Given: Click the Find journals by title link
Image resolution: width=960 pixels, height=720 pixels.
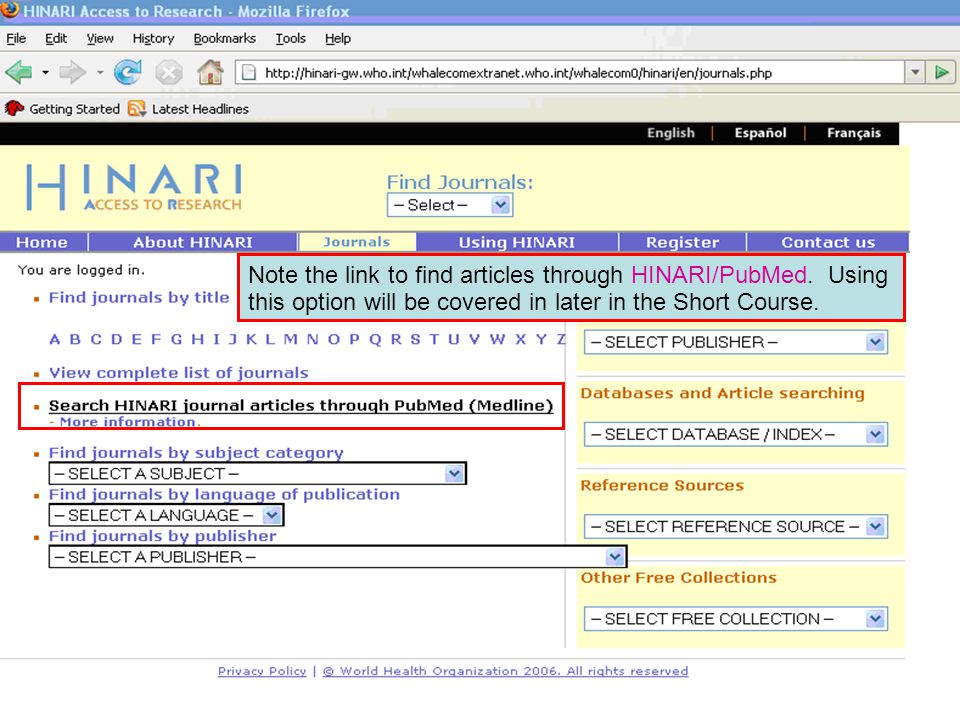Looking at the screenshot, I should click(139, 298).
